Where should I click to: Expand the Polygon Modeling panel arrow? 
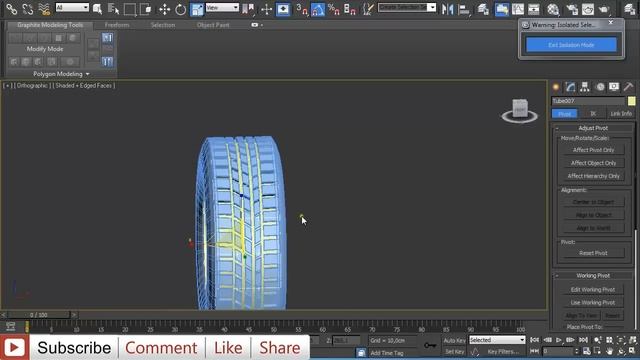coord(87,74)
